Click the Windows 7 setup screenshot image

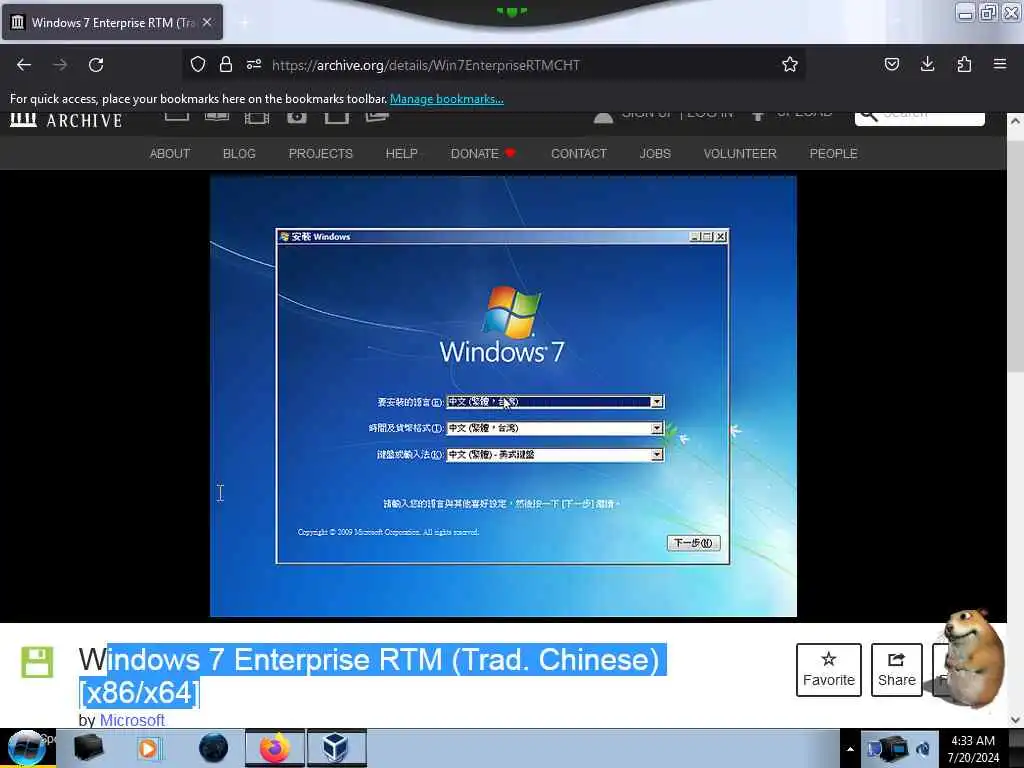click(503, 396)
